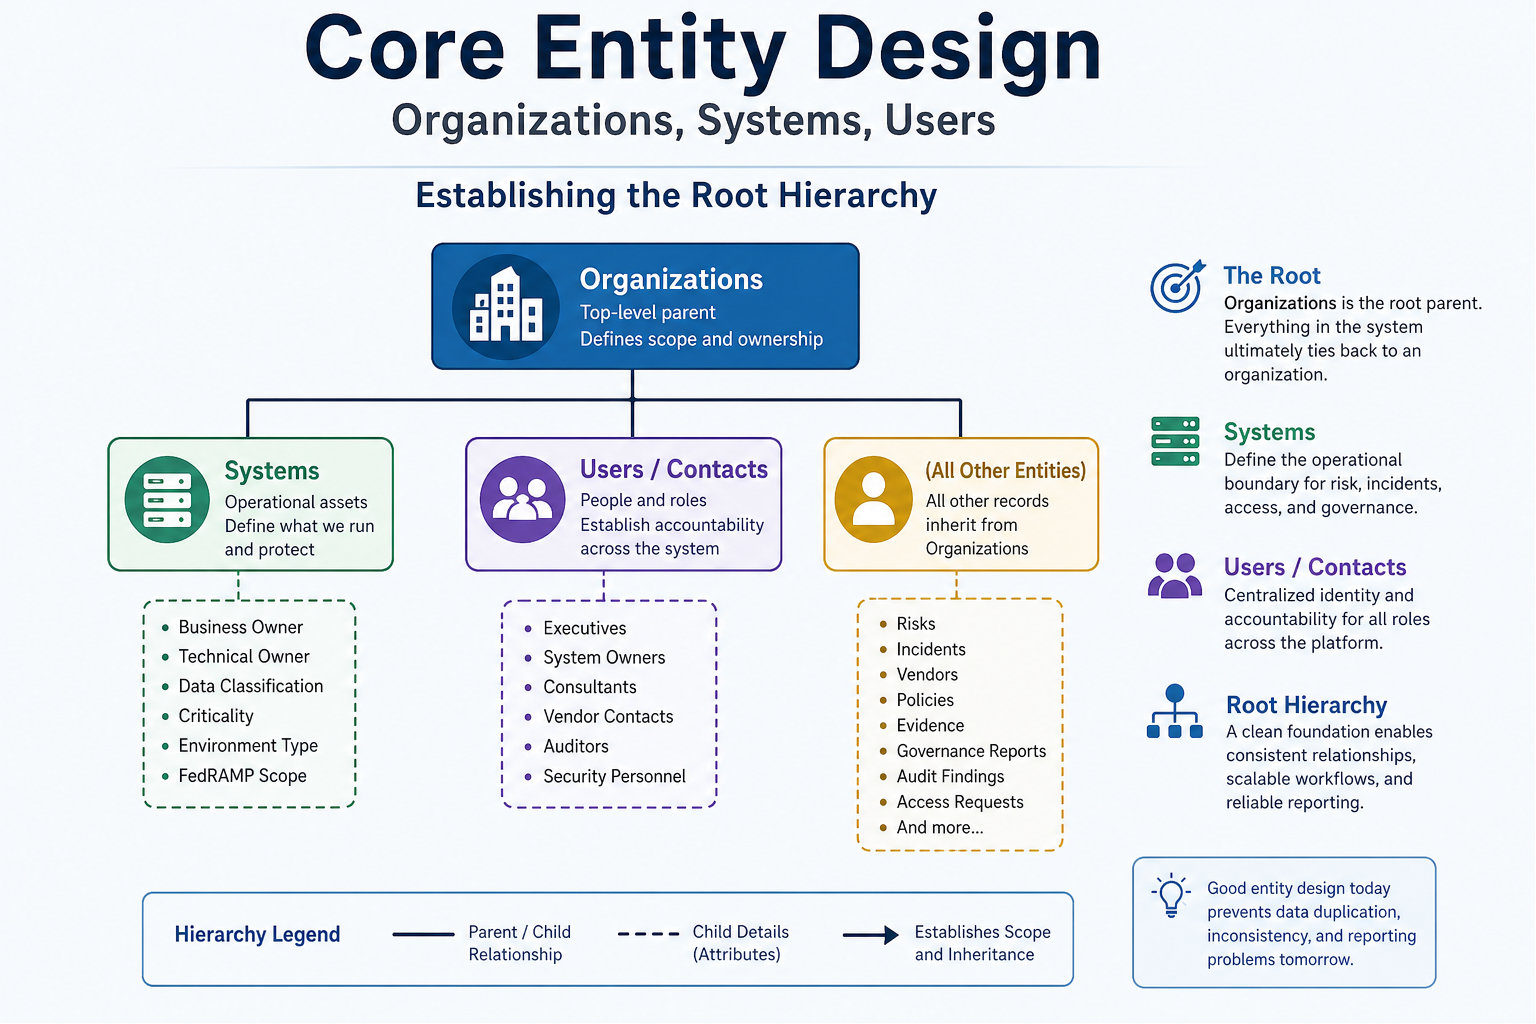Image resolution: width=1536 pixels, height=1024 pixels.
Task: Click the Data Classification list item
Action: [251, 686]
